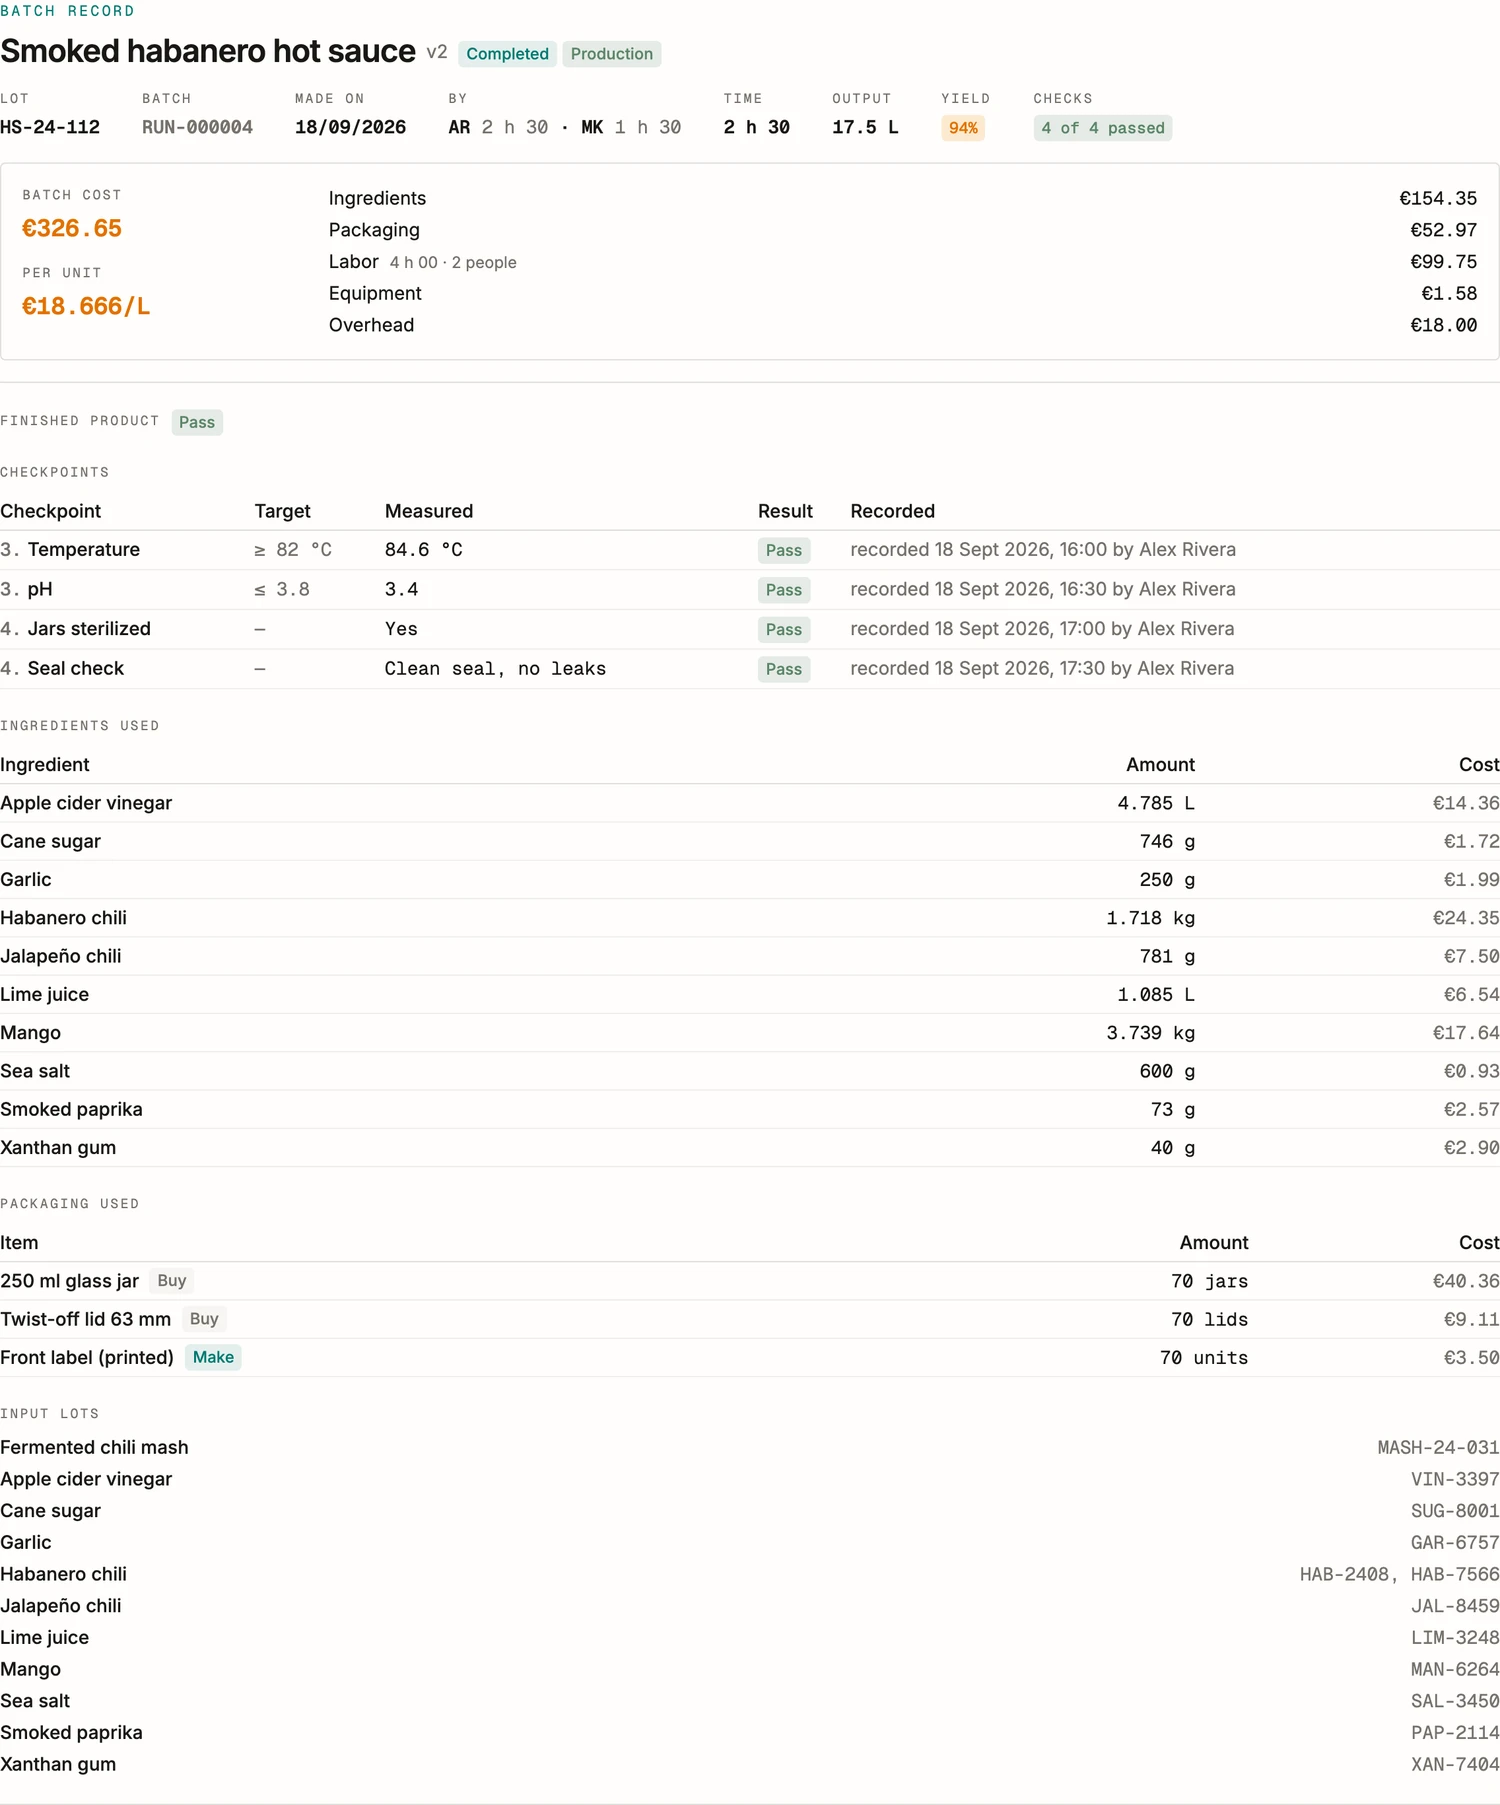Click the "Production" badge beside the title

pos(612,54)
